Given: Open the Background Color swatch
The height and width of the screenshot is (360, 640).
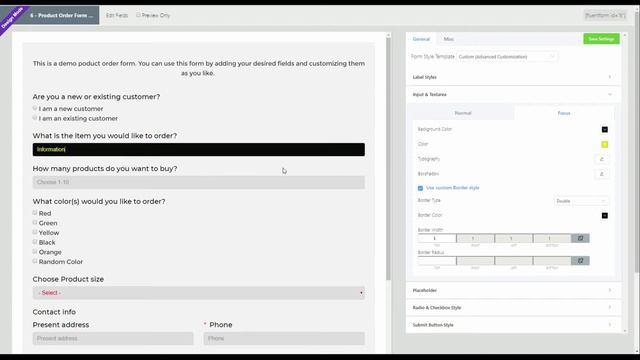Looking at the screenshot, I should (x=604, y=129).
